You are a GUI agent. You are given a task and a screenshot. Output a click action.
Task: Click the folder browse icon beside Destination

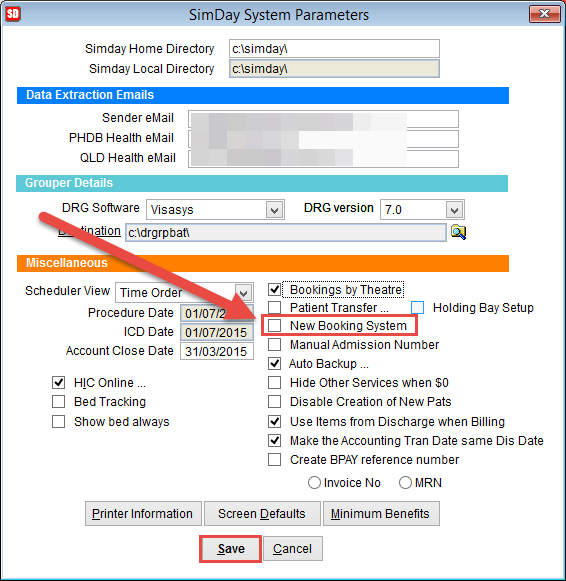click(458, 232)
